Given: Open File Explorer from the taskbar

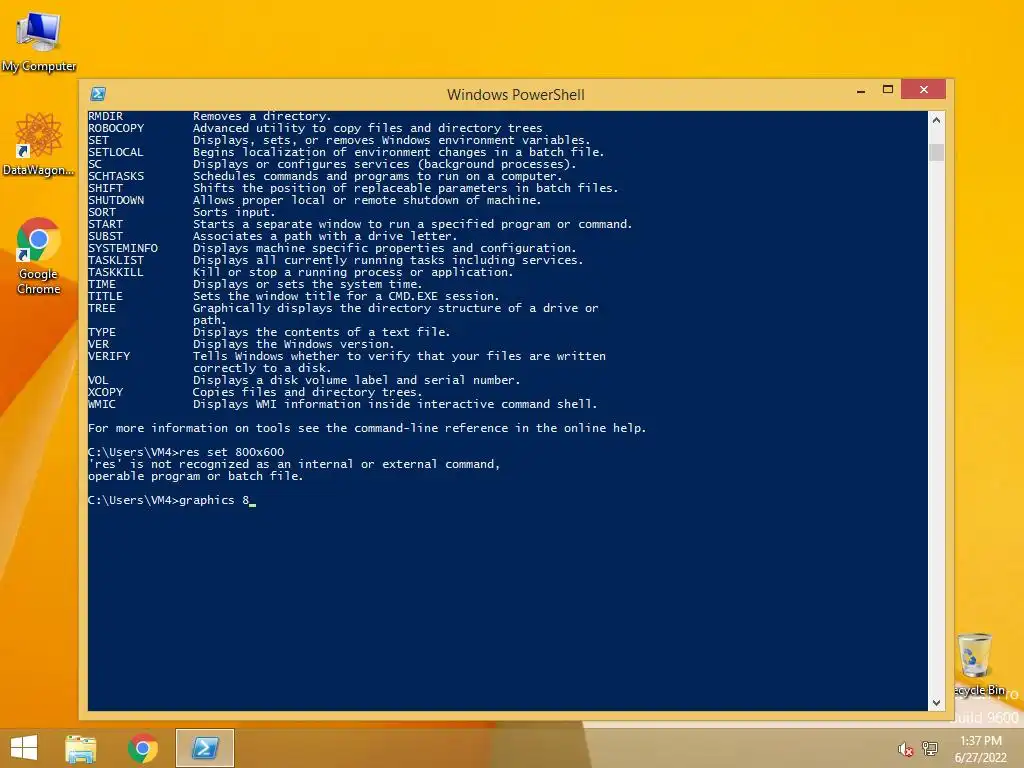Looking at the screenshot, I should pyautogui.click(x=81, y=748).
